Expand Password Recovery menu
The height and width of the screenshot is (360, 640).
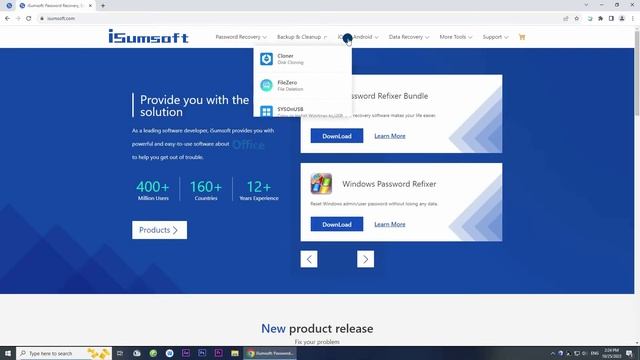click(241, 37)
